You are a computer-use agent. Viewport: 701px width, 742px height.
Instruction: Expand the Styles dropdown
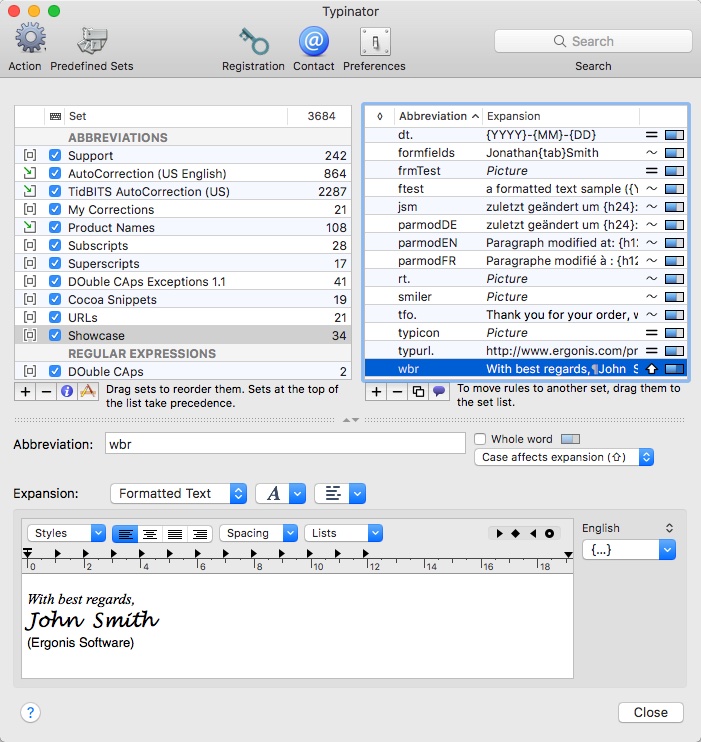(x=66, y=533)
